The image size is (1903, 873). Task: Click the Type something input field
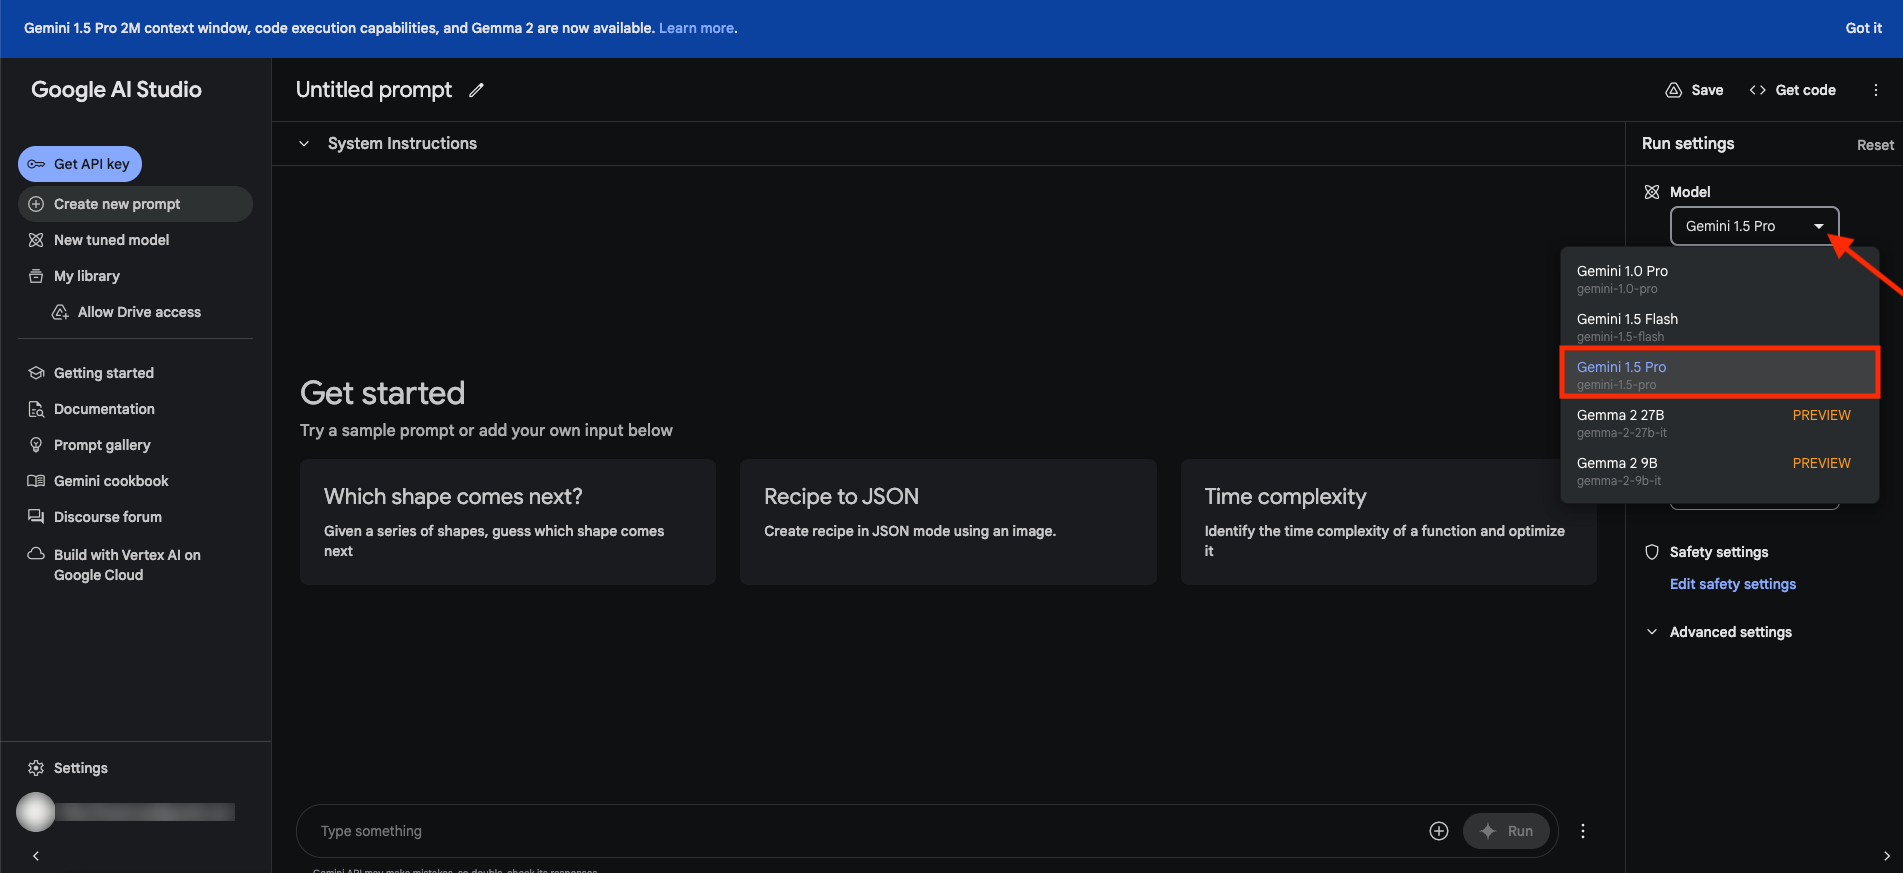[x=860, y=831]
